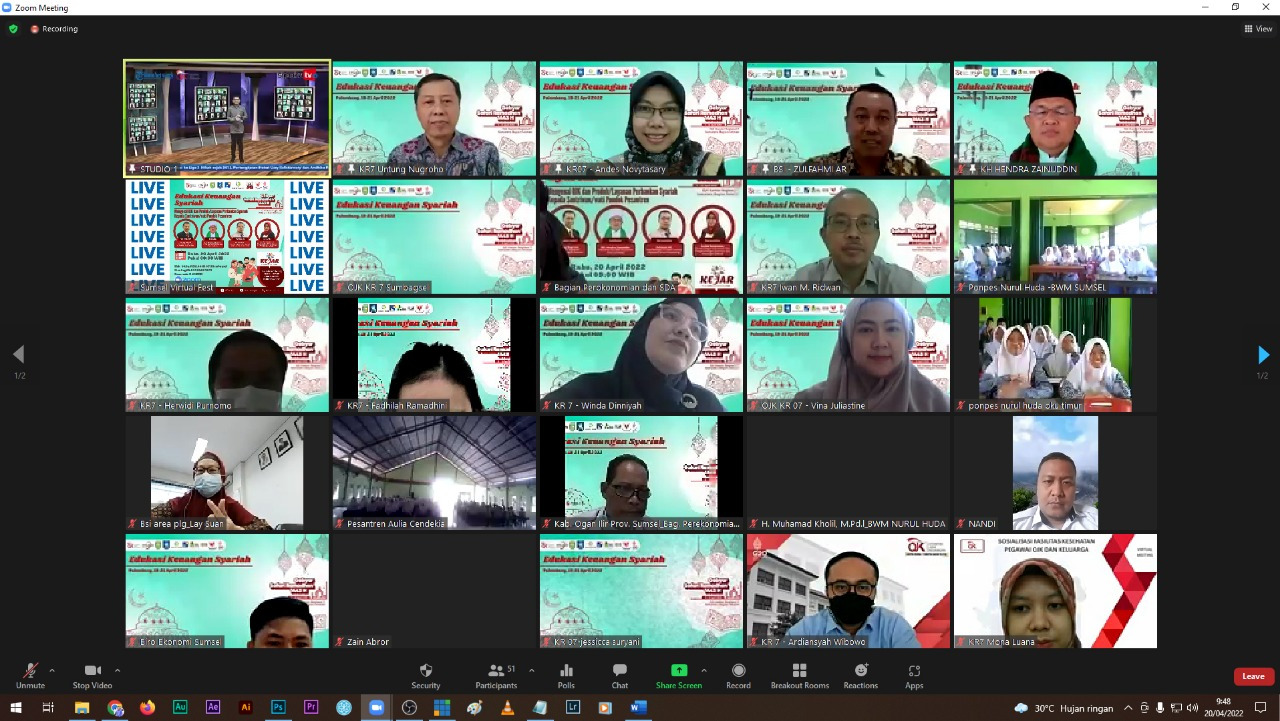Expand the Share Screen options arrow
The height and width of the screenshot is (721, 1280).
point(703,670)
